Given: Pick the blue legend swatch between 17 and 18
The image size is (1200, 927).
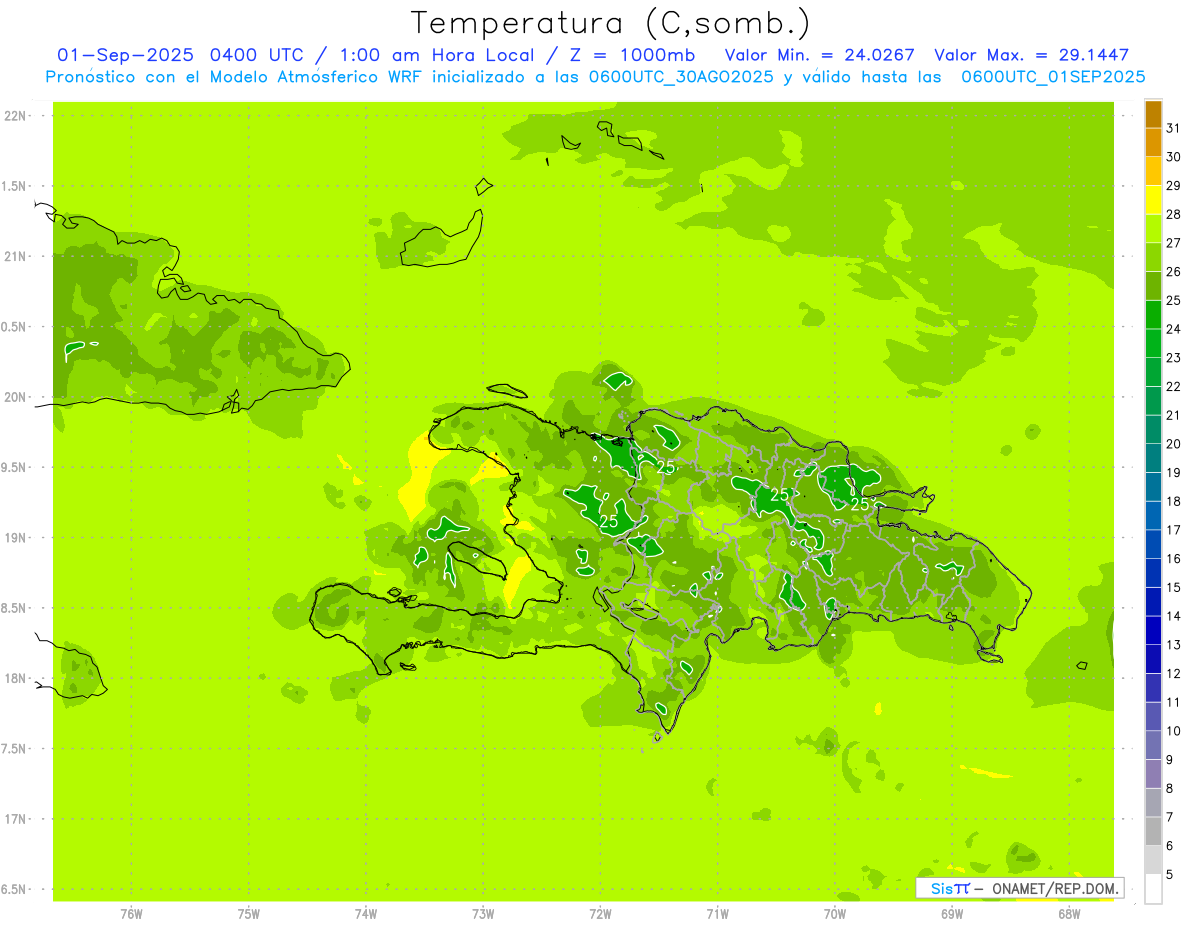Looking at the screenshot, I should click(1153, 516).
